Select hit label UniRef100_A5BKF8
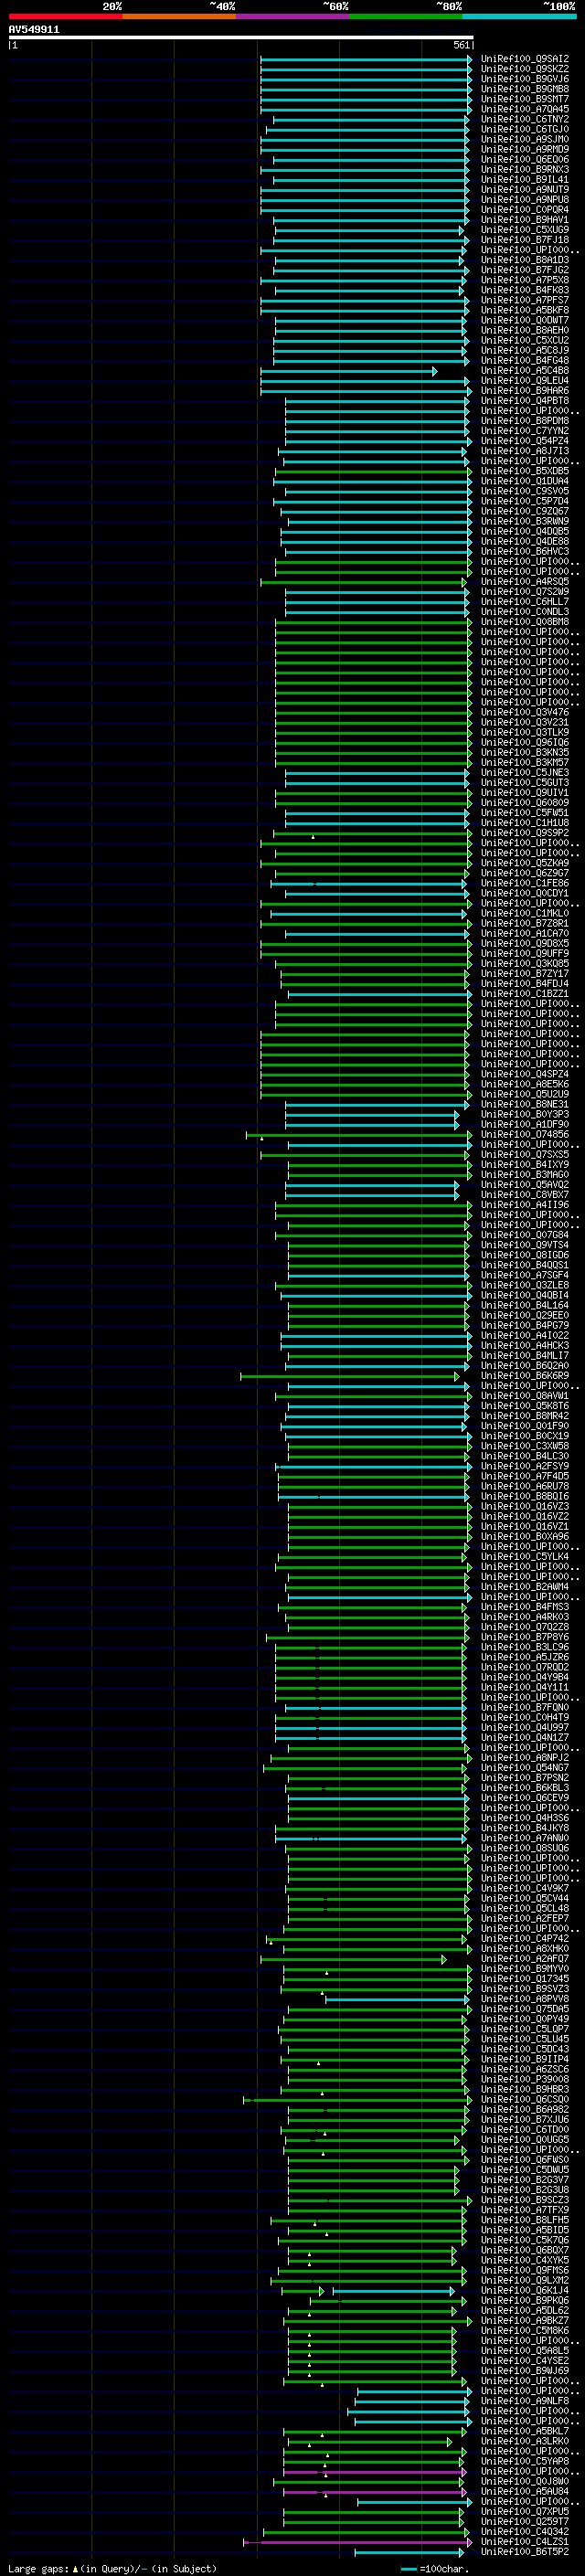 (525, 310)
